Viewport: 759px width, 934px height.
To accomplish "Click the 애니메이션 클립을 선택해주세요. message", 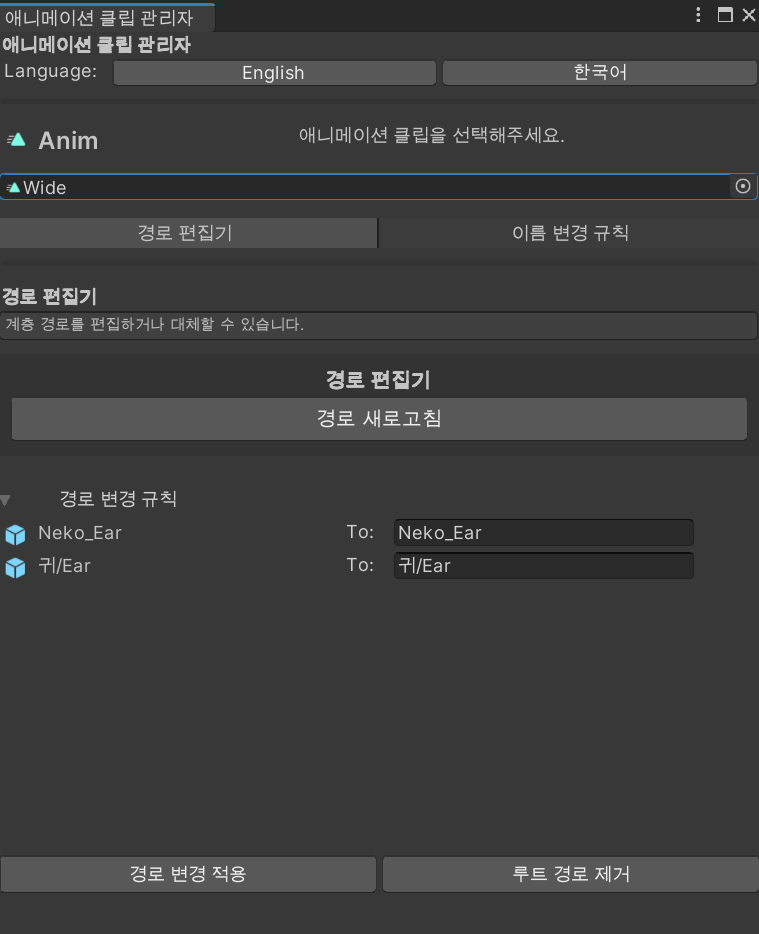I will [431, 135].
